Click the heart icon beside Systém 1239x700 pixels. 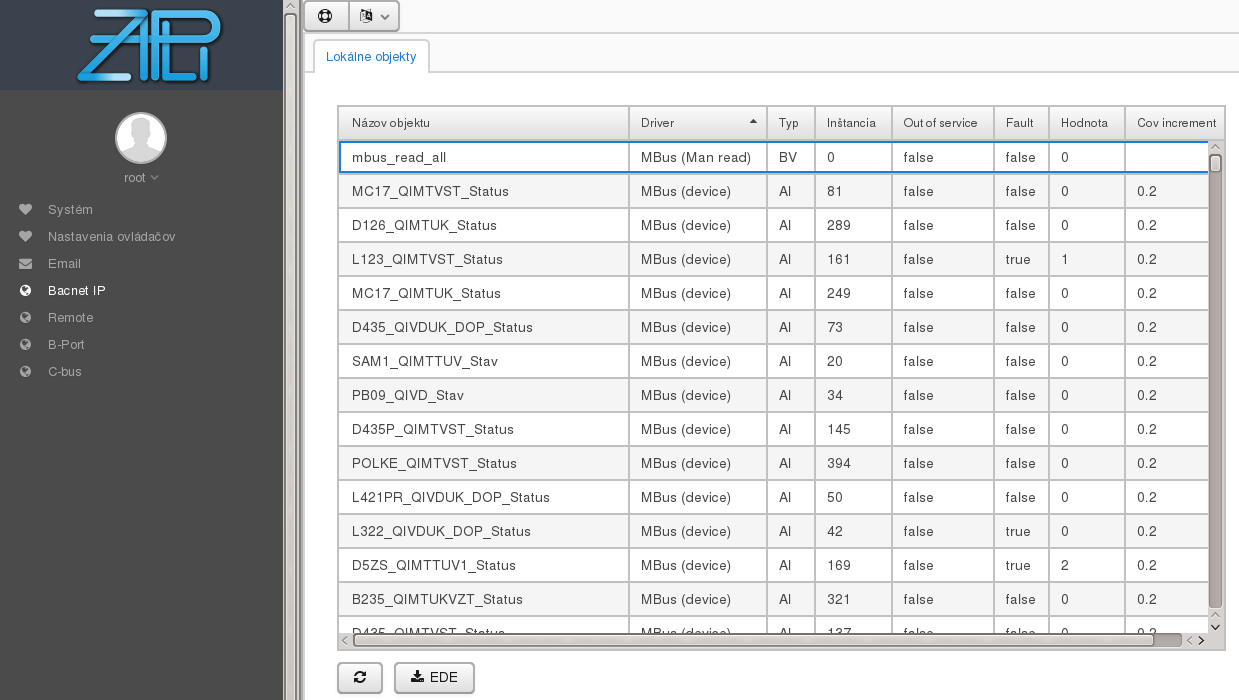click(26, 210)
